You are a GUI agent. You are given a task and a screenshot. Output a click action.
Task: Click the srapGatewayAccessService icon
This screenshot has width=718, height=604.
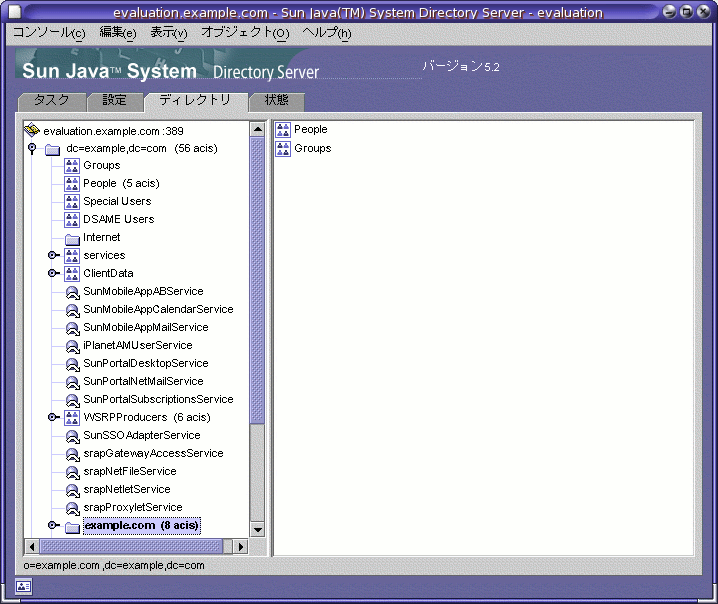[72, 454]
